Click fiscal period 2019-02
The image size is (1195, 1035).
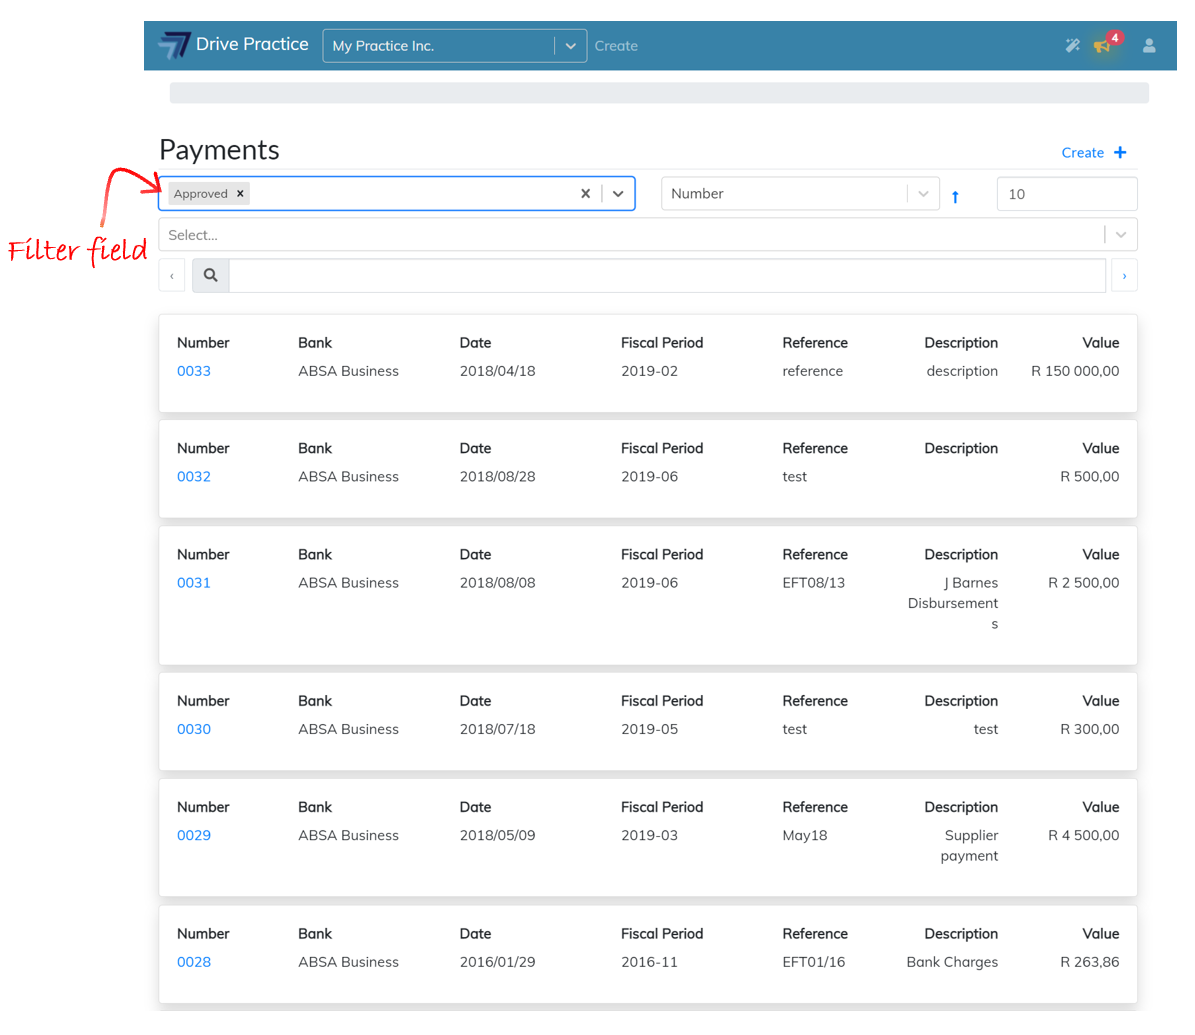click(x=649, y=371)
